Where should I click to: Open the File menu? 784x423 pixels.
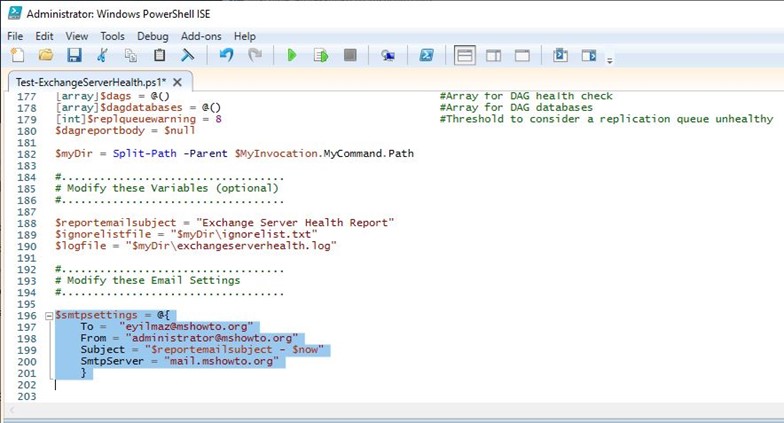pos(15,36)
